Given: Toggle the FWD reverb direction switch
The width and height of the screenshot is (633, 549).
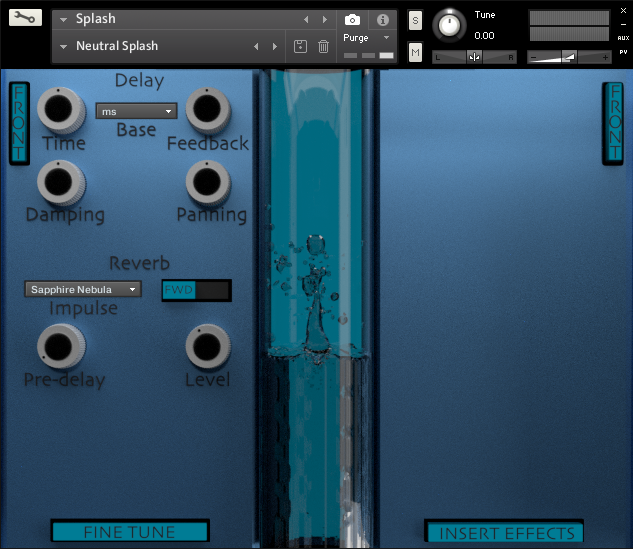Looking at the screenshot, I should [197, 290].
